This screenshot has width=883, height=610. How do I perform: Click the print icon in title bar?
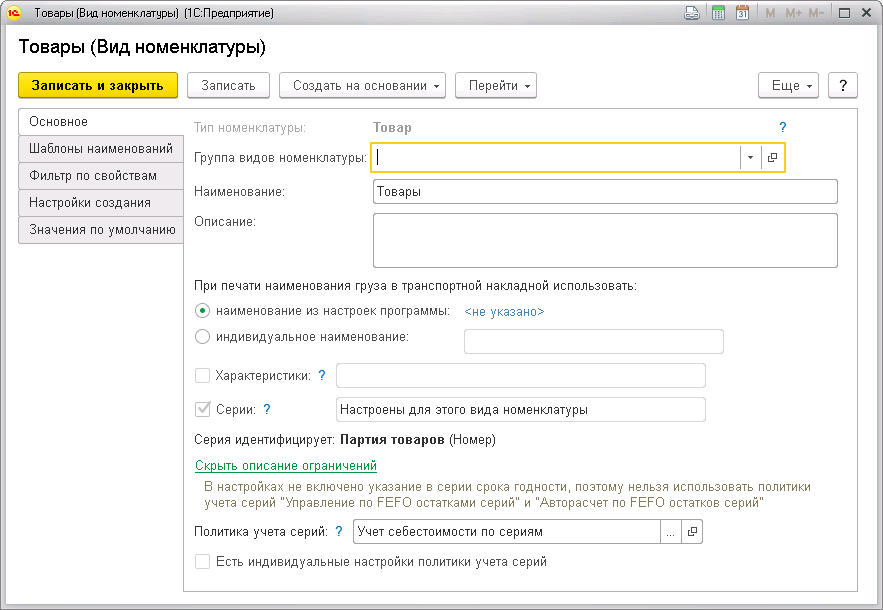coord(691,14)
